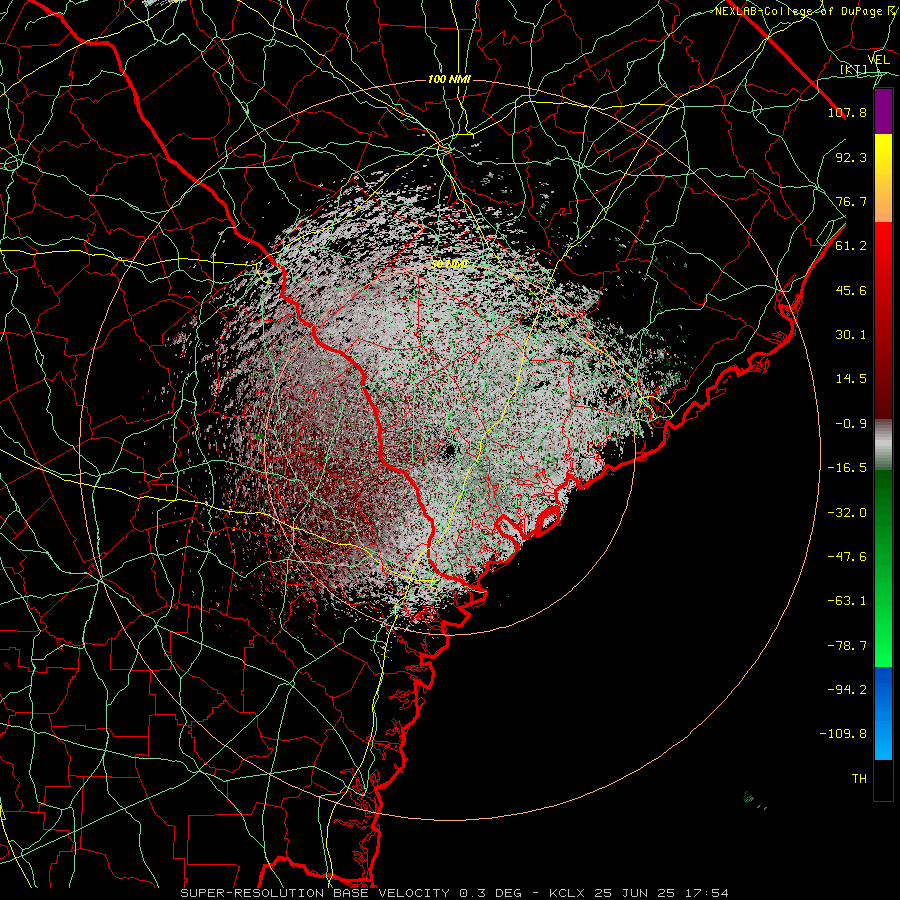Image resolution: width=900 pixels, height=900 pixels.
Task: Pick the green segment of the color bar
Action: pyautogui.click(x=884, y=568)
